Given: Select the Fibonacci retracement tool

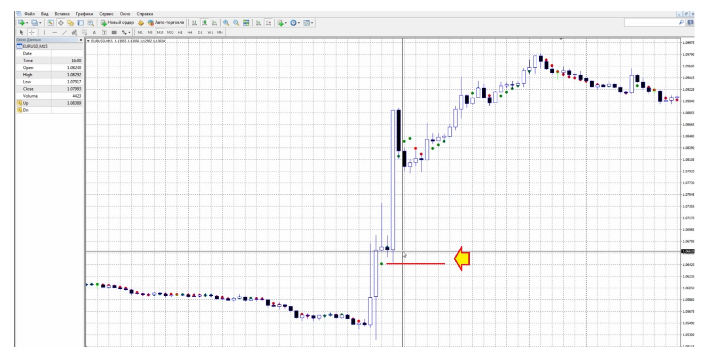Looking at the screenshot, I should pyautogui.click(x=85, y=32).
